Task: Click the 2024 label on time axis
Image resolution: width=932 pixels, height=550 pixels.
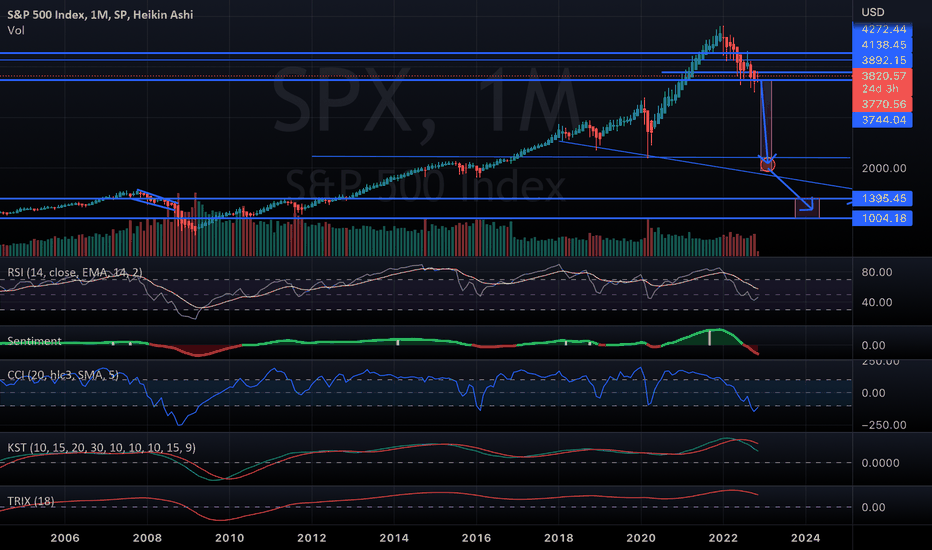Action: [x=805, y=538]
